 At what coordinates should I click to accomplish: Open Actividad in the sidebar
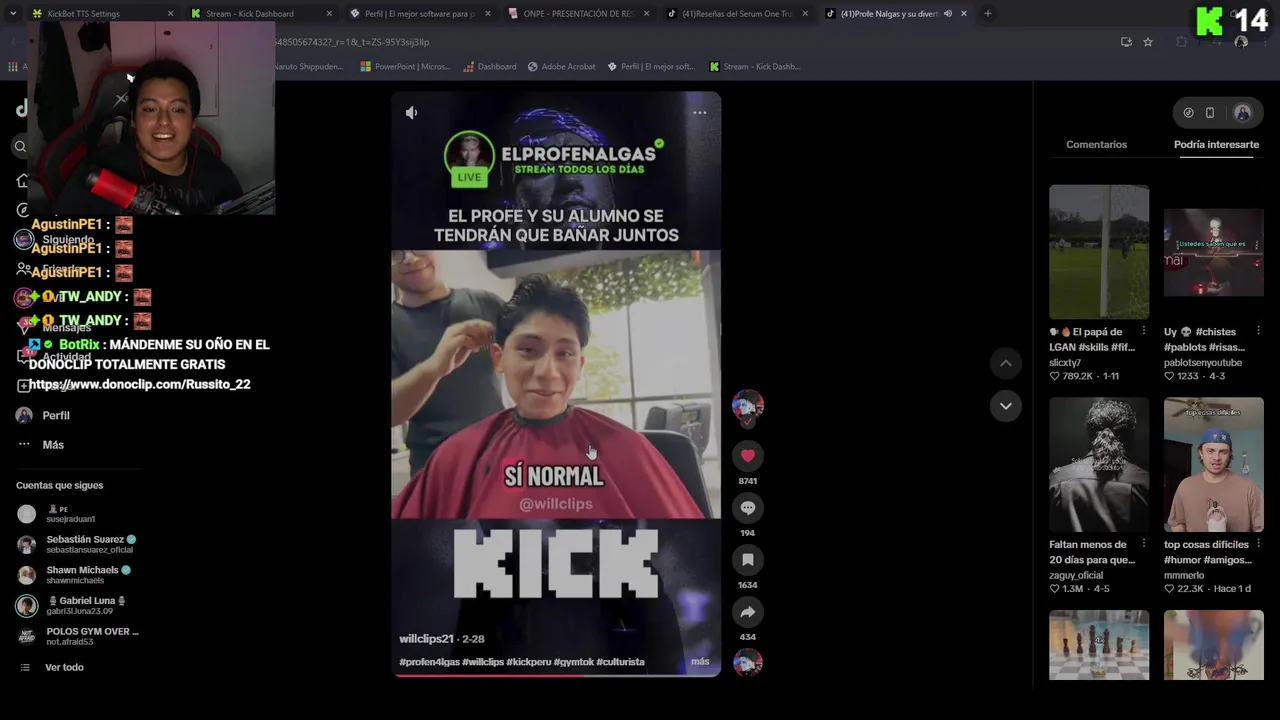(x=66, y=357)
